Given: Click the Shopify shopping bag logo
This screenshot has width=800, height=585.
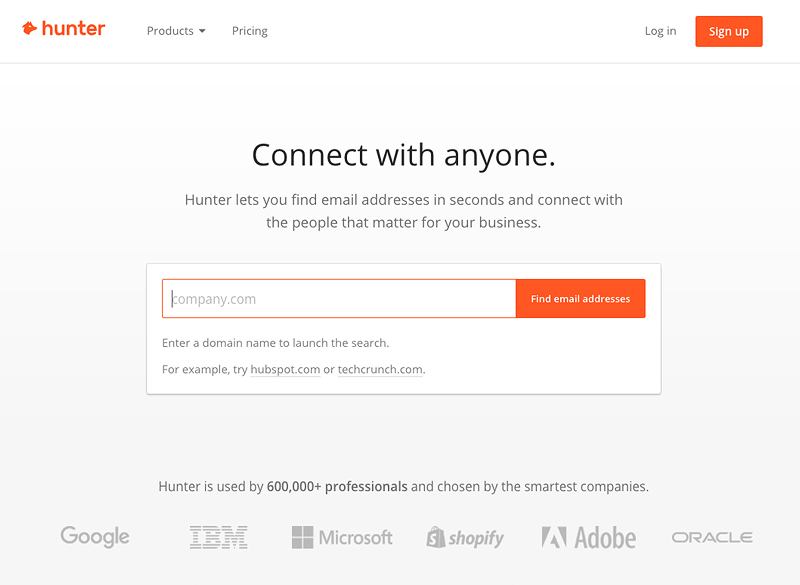Looking at the screenshot, I should tap(436, 538).
